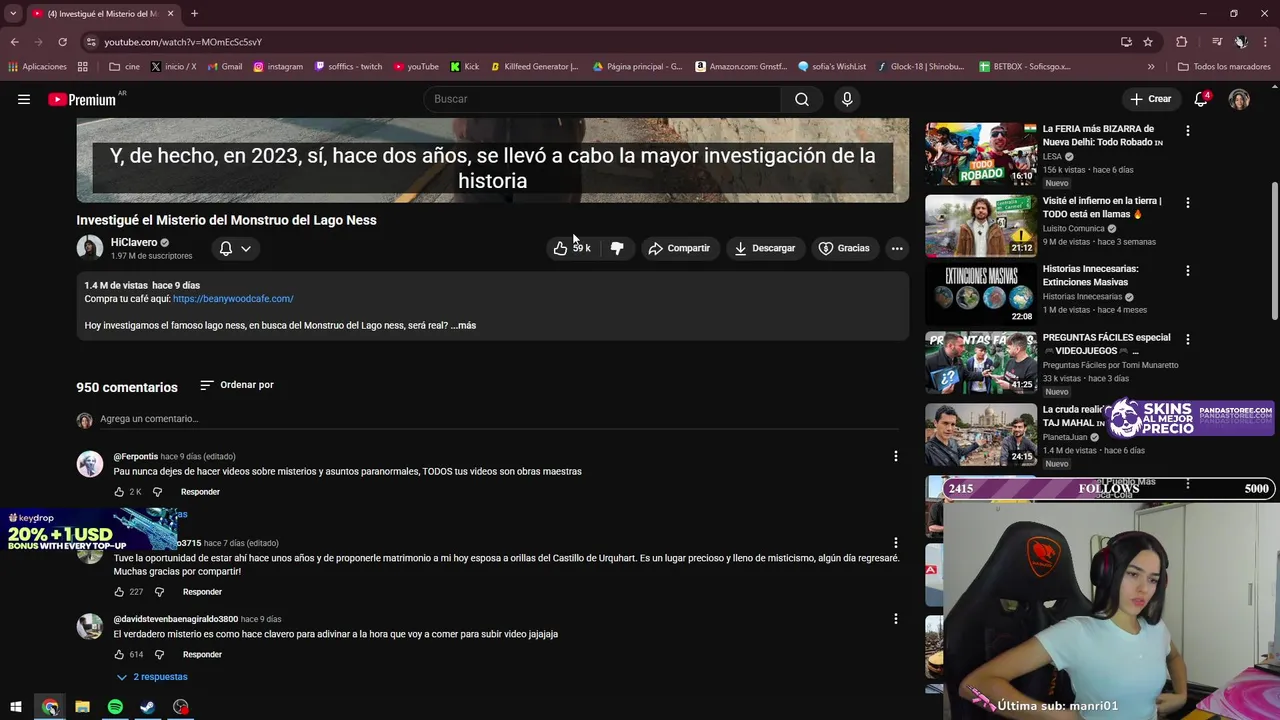
Task: Share the video via Compartir
Action: click(679, 248)
